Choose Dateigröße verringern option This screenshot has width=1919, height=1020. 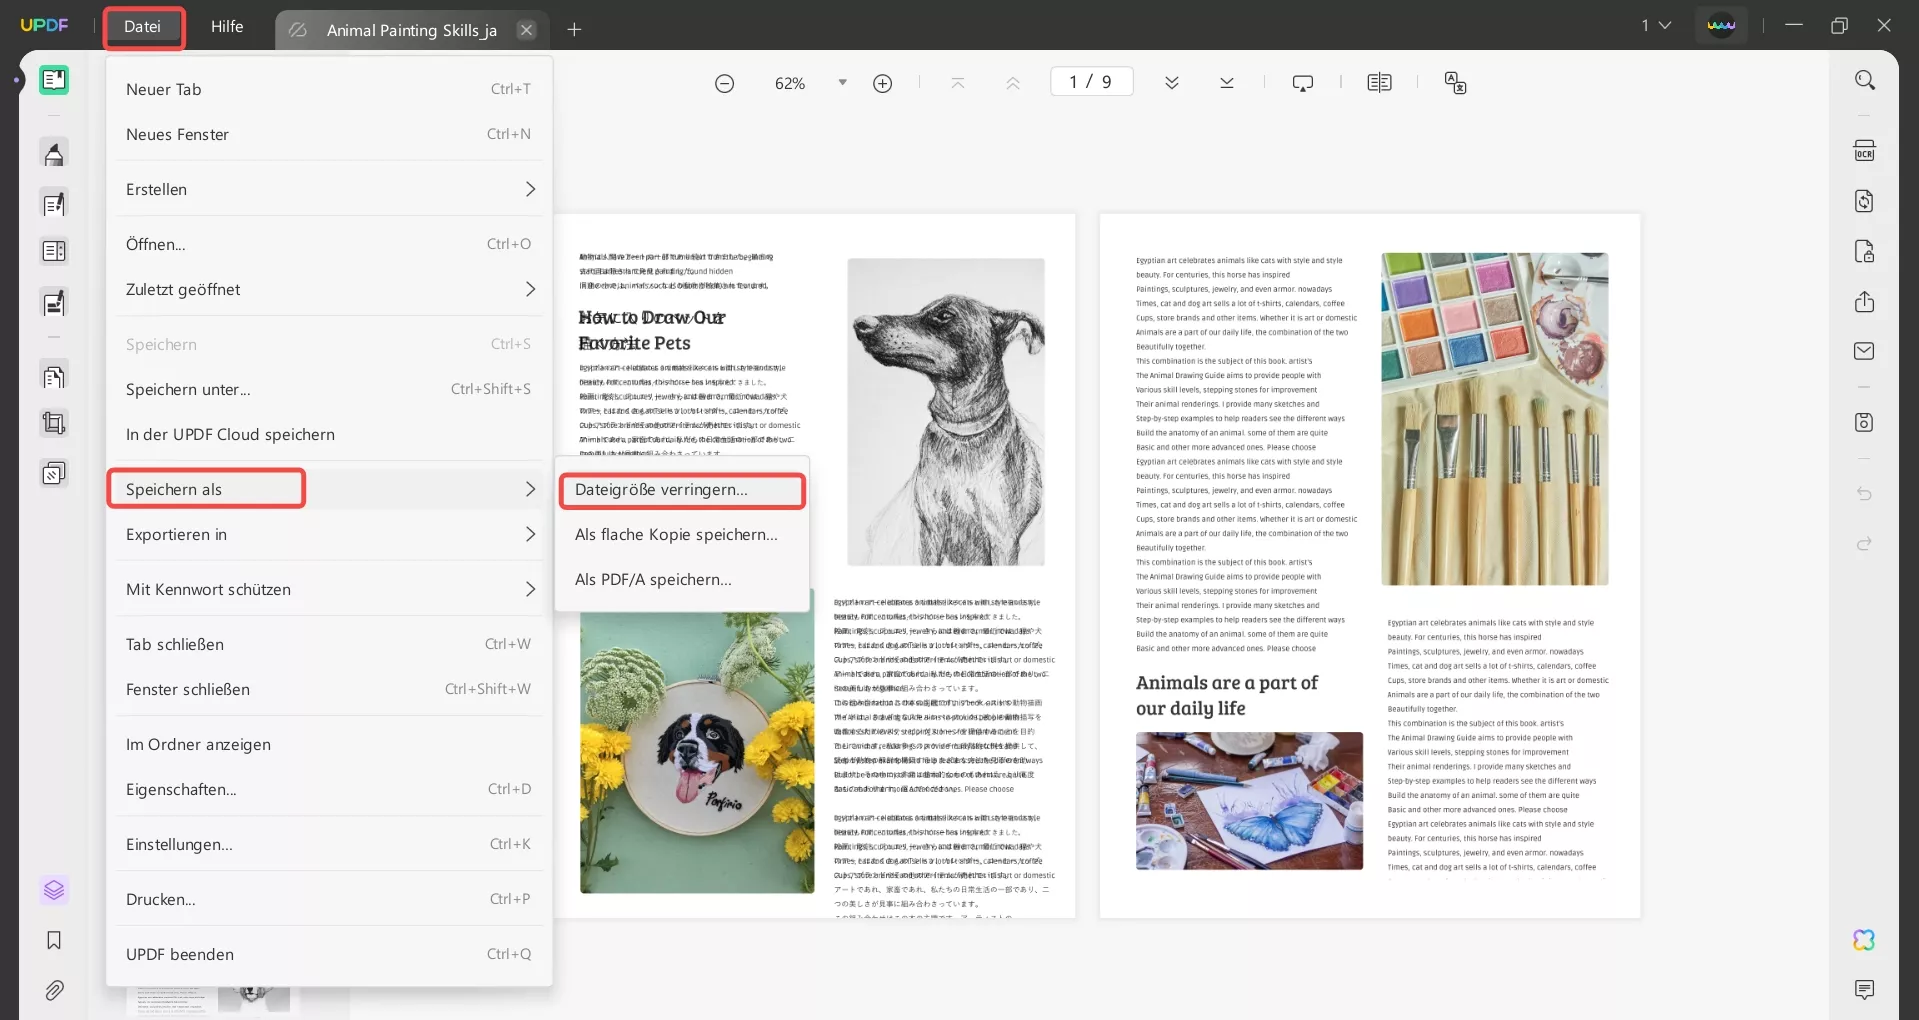(681, 489)
